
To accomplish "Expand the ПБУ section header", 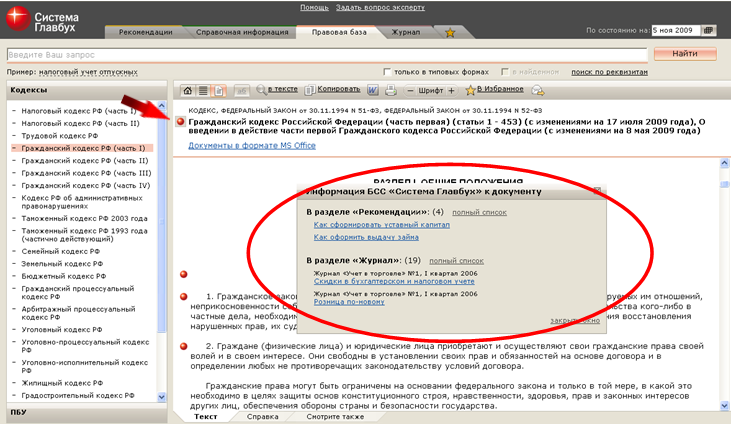I will 87,412.
